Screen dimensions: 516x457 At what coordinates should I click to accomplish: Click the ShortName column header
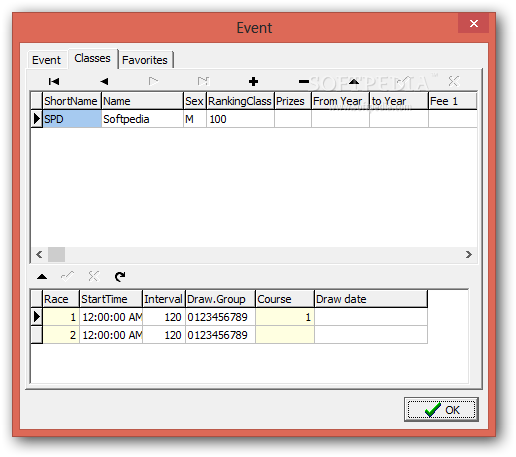72,101
